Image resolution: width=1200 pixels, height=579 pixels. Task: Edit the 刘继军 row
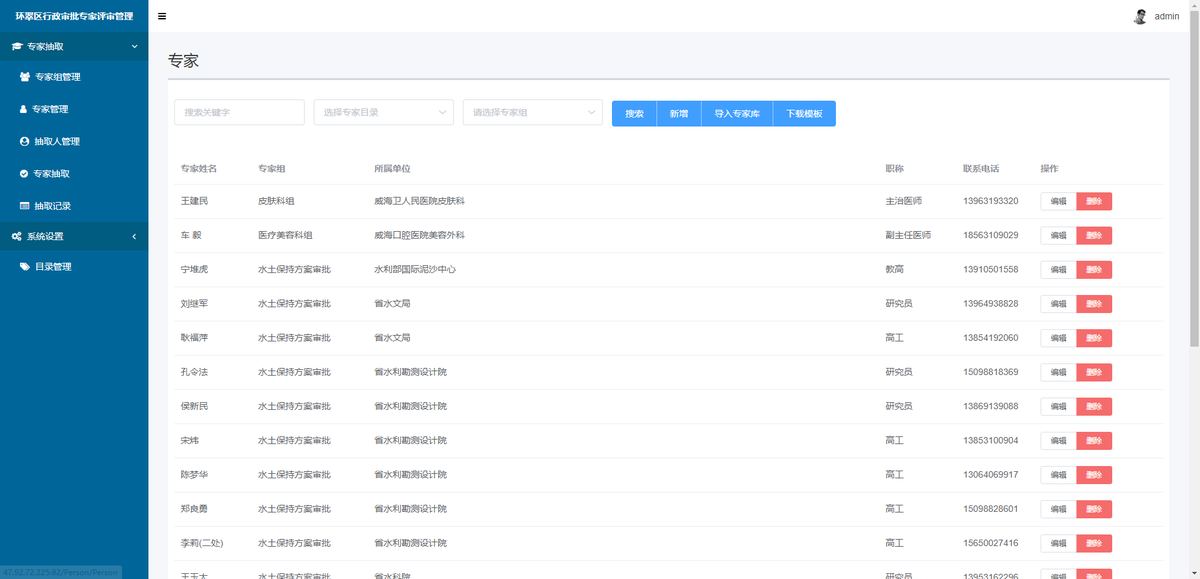tap(1058, 304)
